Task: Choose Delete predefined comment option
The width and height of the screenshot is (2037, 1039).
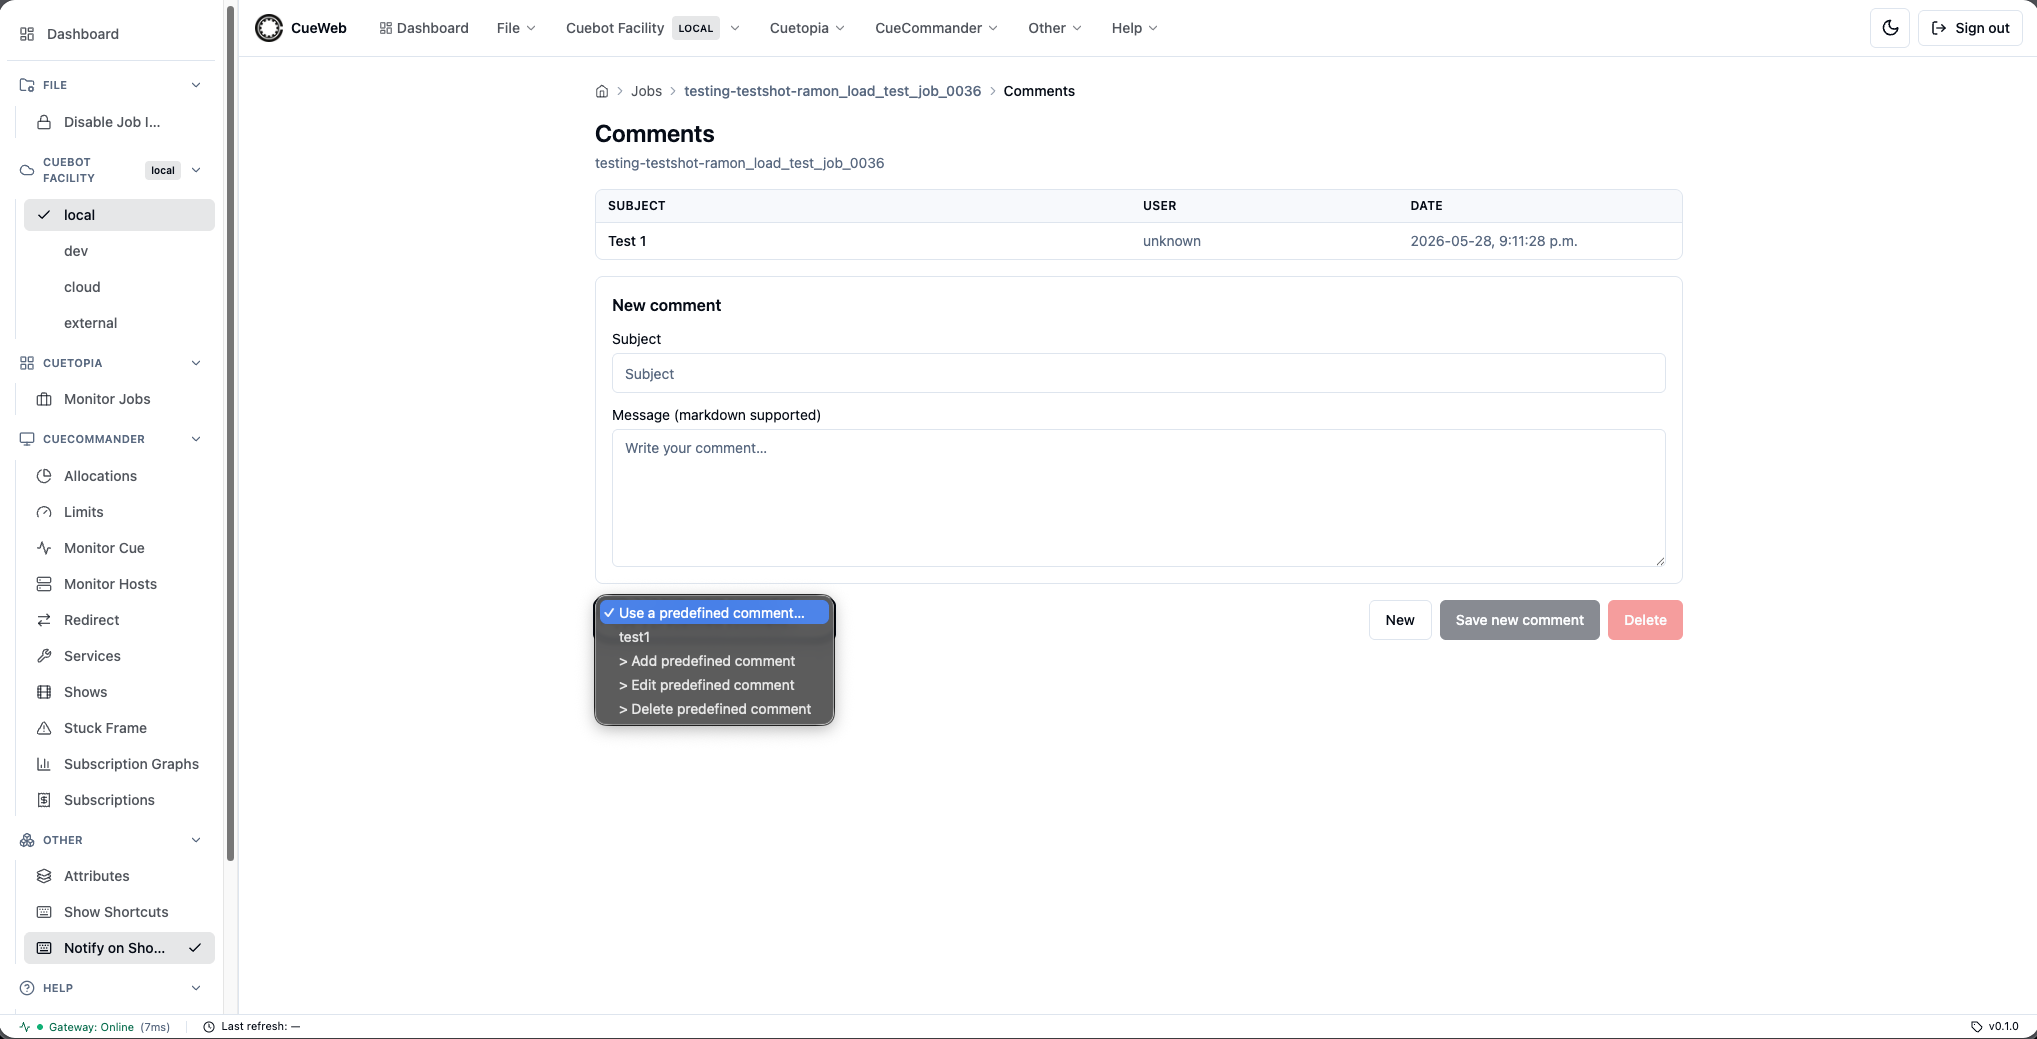Action: [714, 709]
